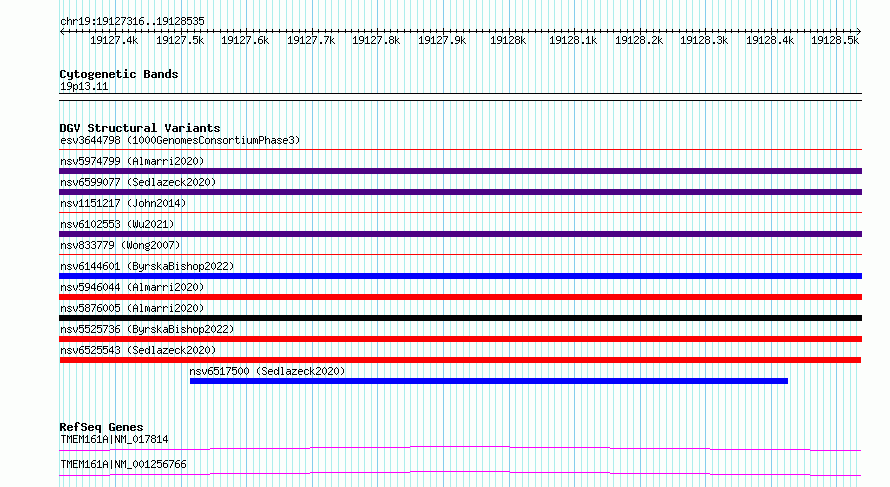Select the RefSeq Genes track title

(x=102, y=427)
